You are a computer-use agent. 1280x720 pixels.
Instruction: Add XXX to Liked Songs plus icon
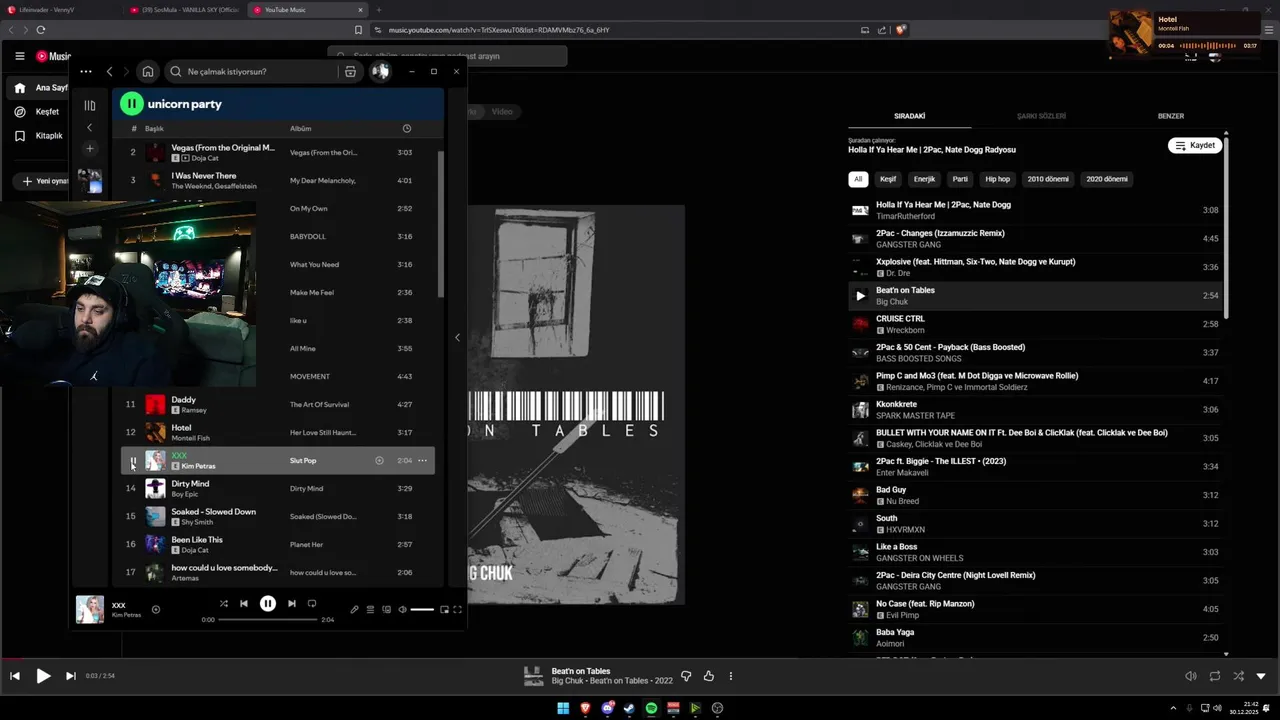pyautogui.click(x=379, y=461)
